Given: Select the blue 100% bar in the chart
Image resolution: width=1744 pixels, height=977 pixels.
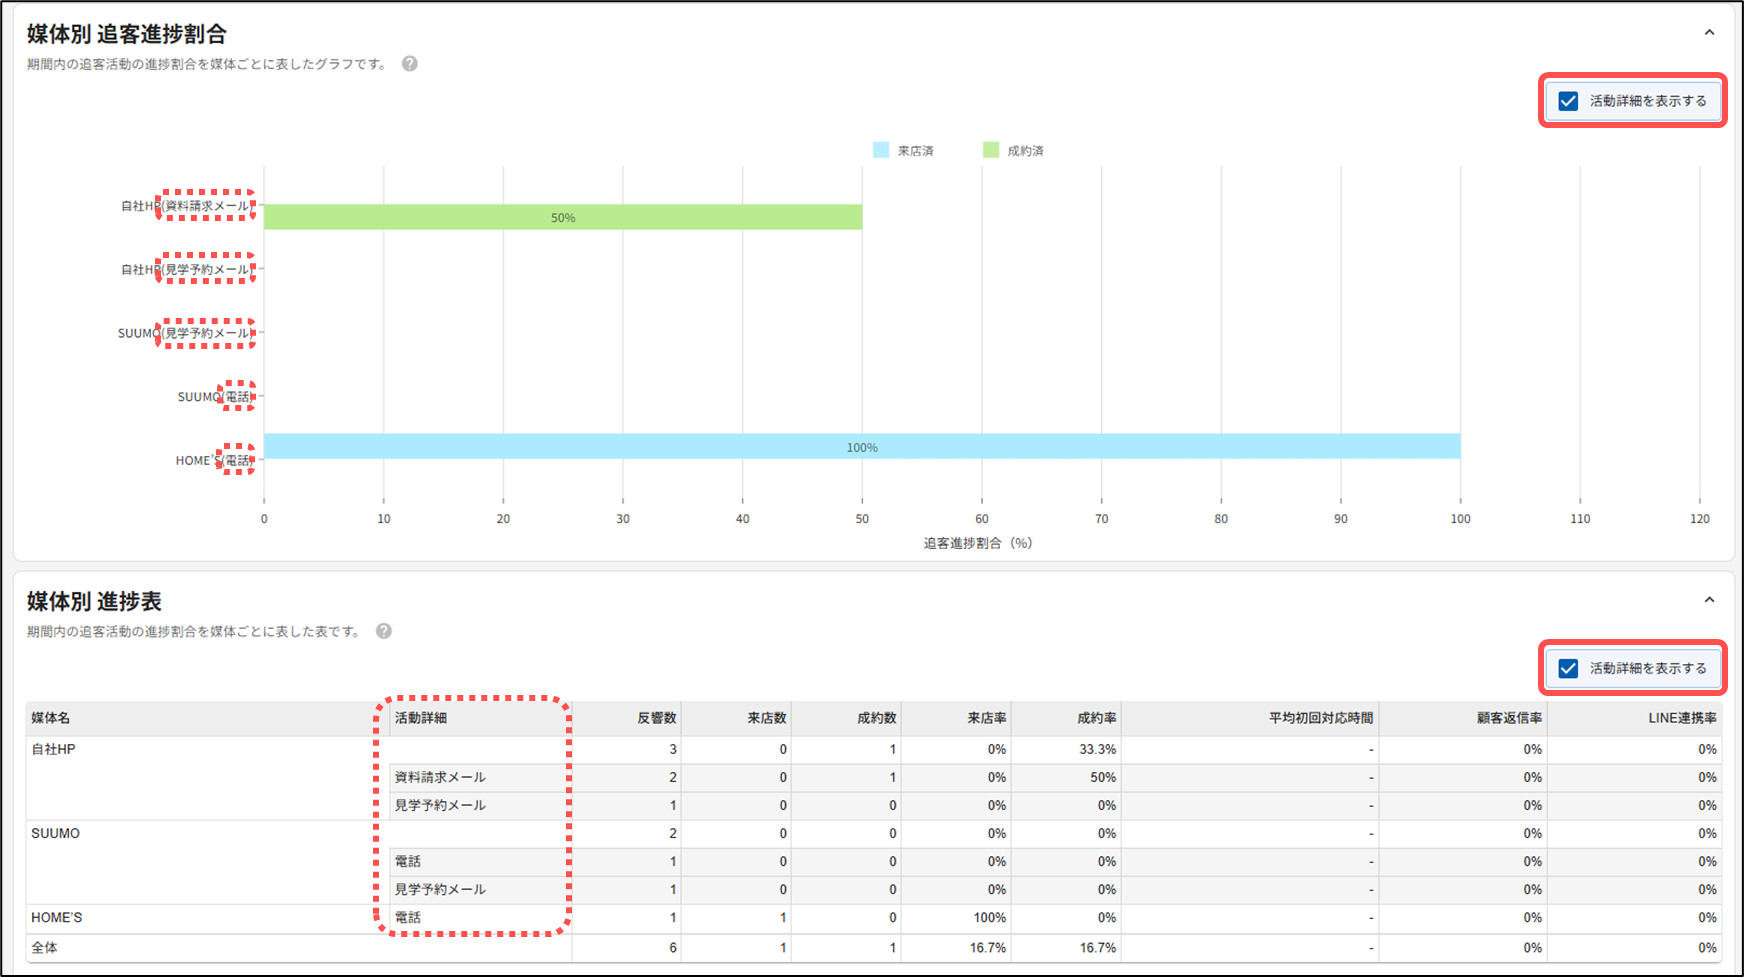Looking at the screenshot, I should [x=862, y=446].
